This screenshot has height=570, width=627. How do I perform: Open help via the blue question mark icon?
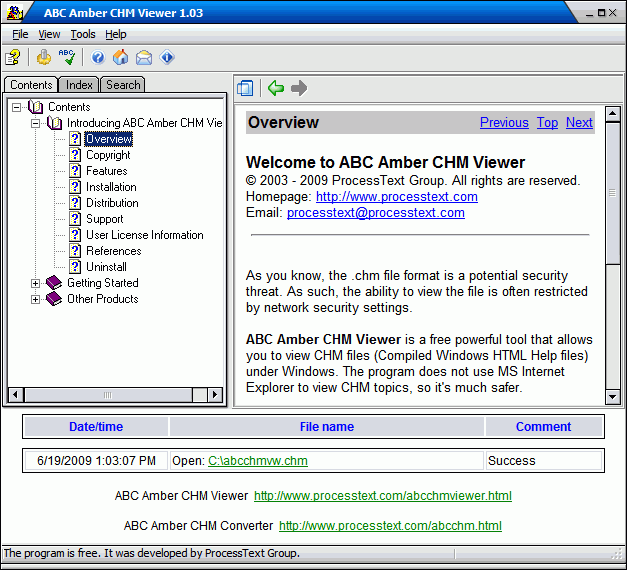click(98, 57)
